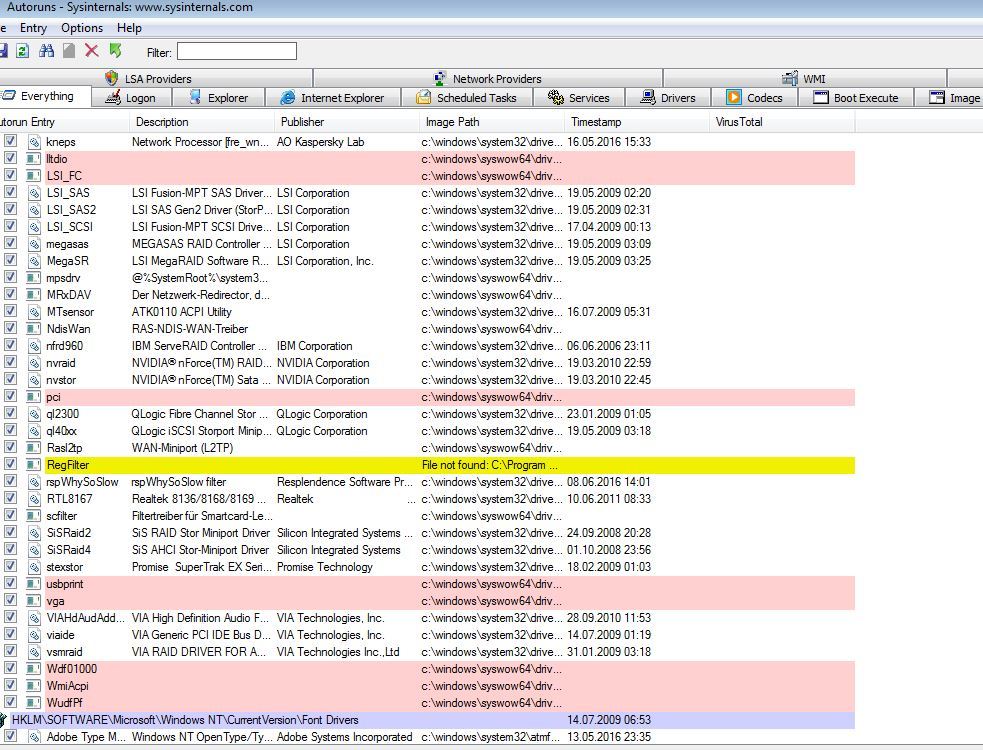Click the file icon next to mpsdrv
This screenshot has height=750, width=983.
point(34,278)
